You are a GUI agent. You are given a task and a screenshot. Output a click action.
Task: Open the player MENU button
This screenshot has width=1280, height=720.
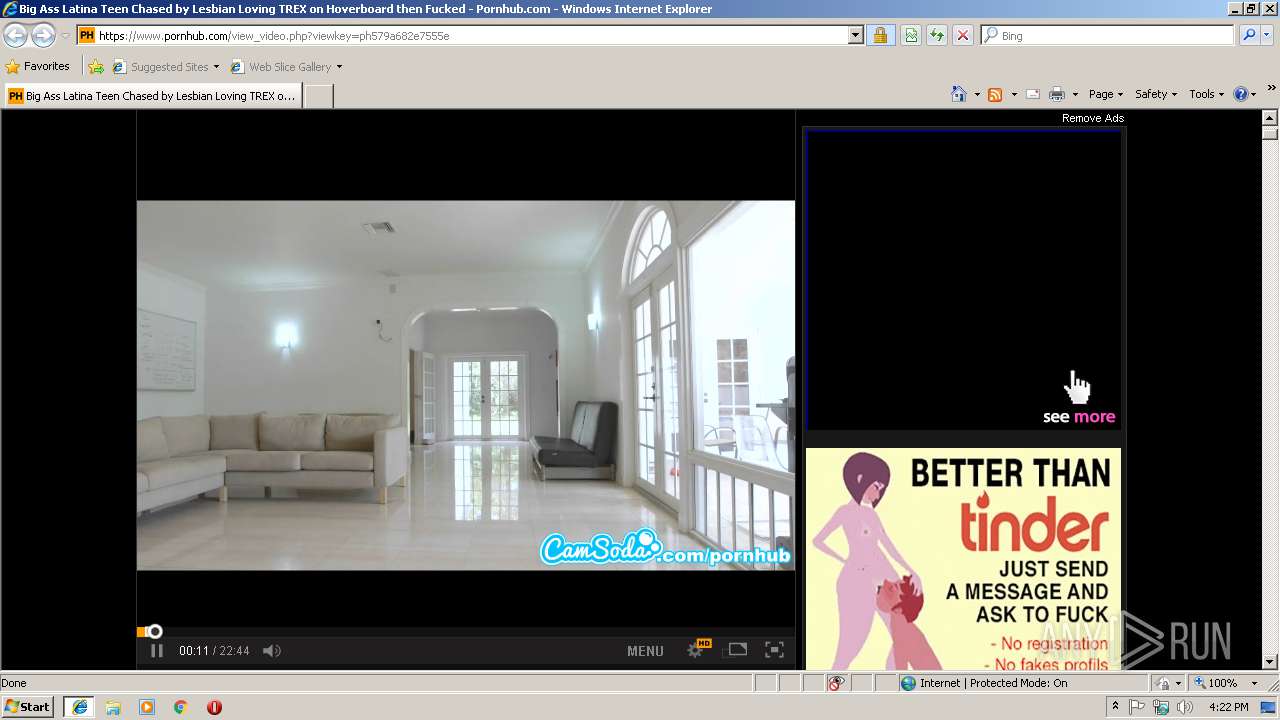[645, 651]
